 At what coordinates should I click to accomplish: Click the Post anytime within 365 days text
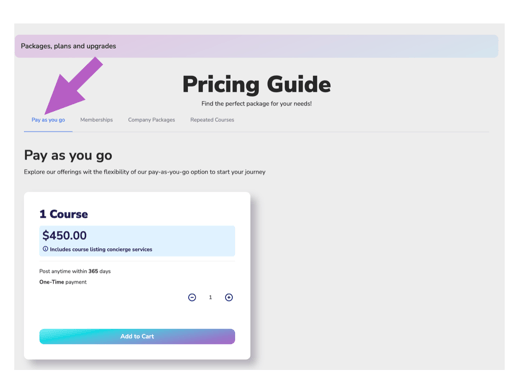[75, 271]
